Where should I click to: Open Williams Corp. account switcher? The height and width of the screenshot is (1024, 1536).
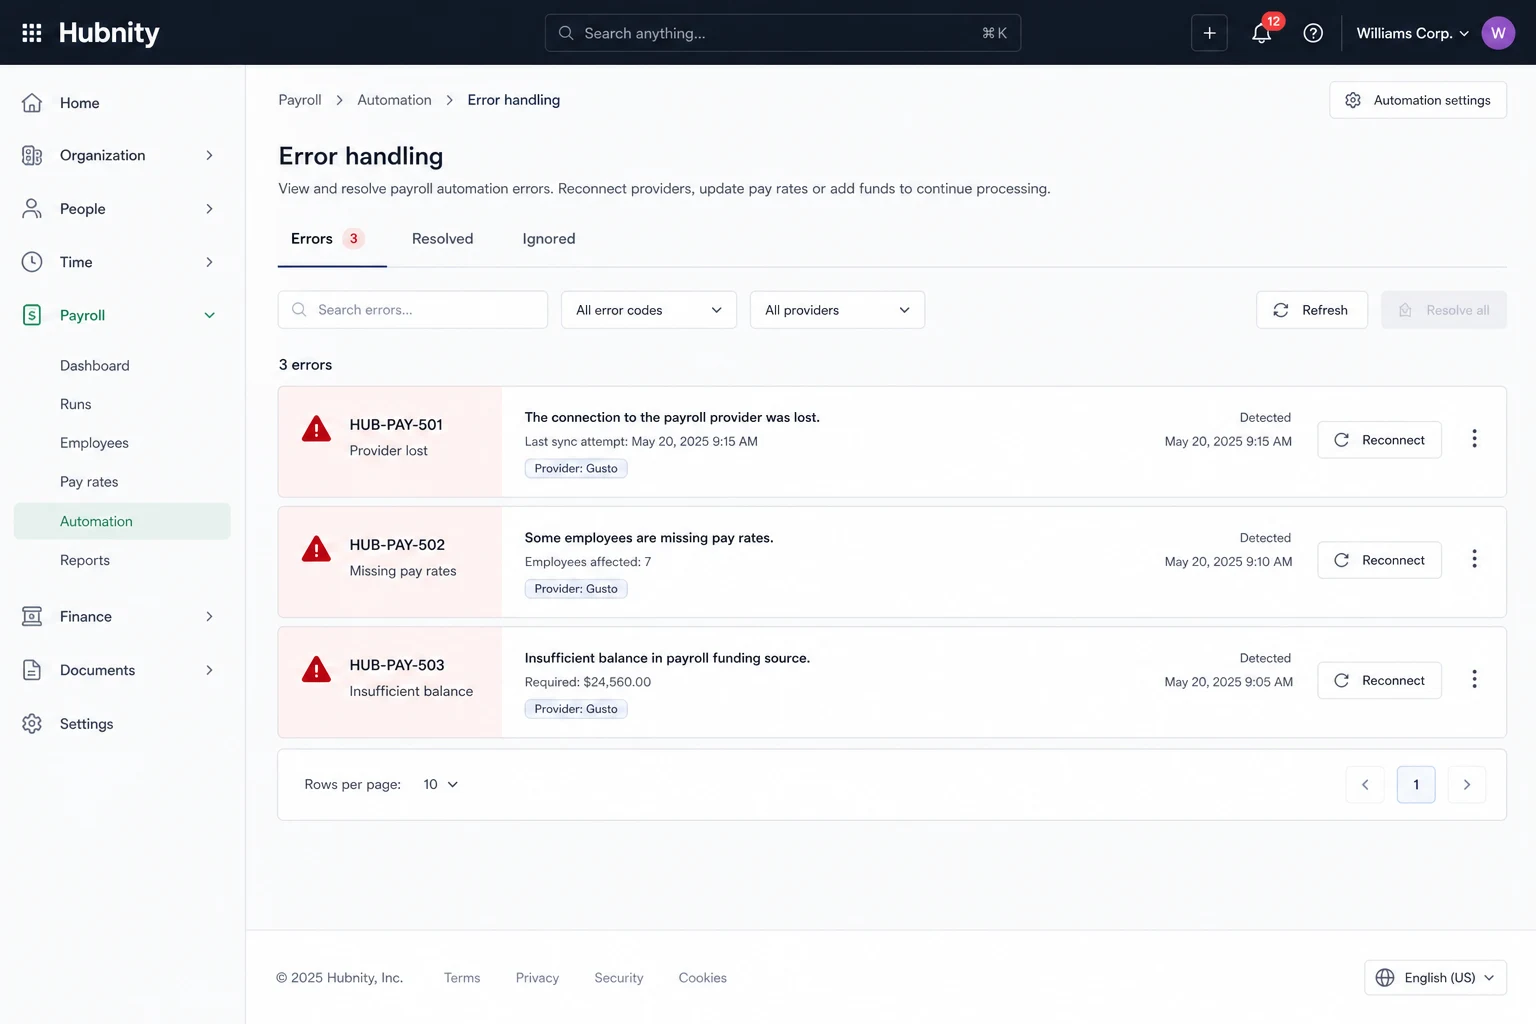[x=1412, y=33]
